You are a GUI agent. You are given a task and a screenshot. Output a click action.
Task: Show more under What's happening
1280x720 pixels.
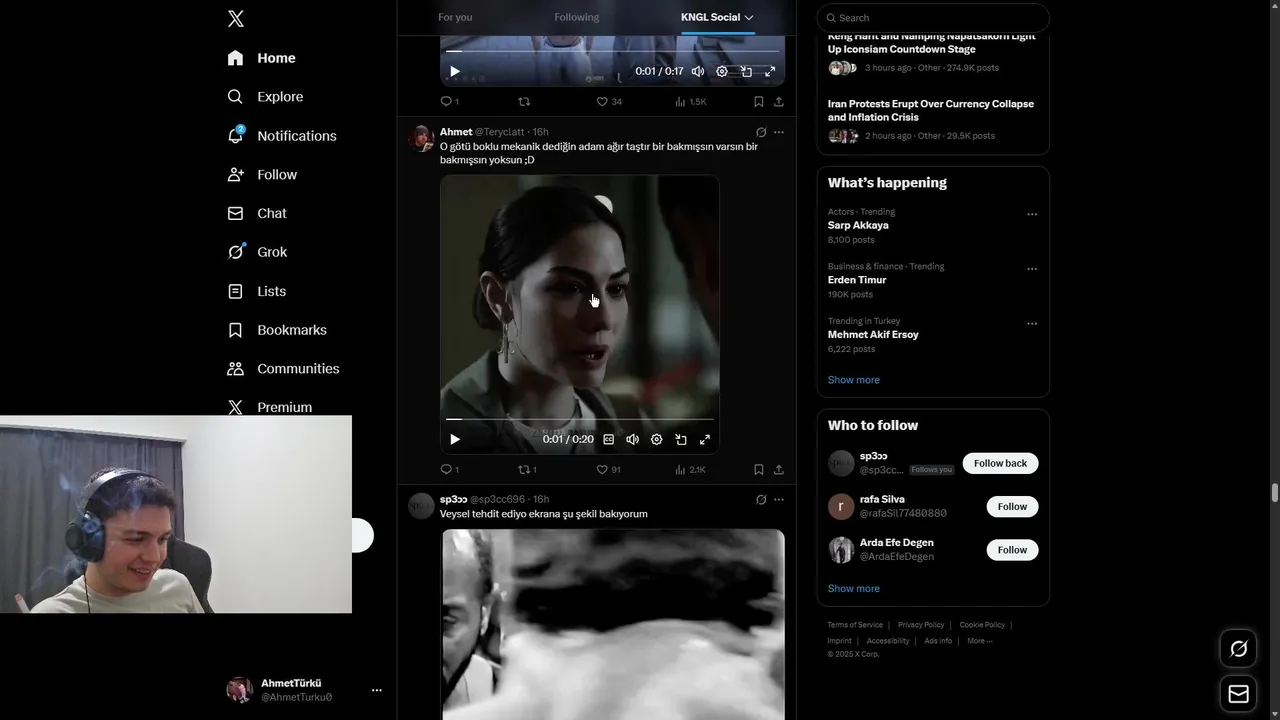coord(854,380)
